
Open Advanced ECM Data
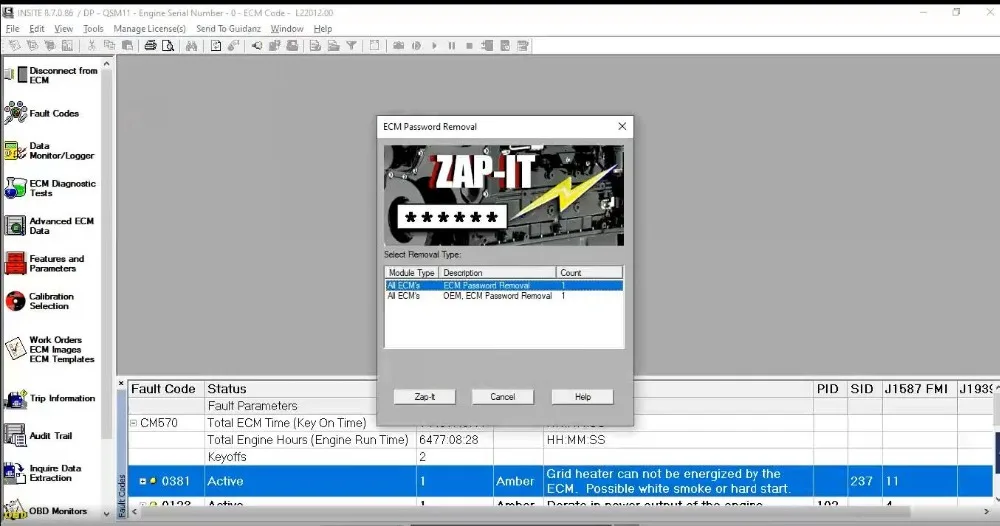pos(49,226)
